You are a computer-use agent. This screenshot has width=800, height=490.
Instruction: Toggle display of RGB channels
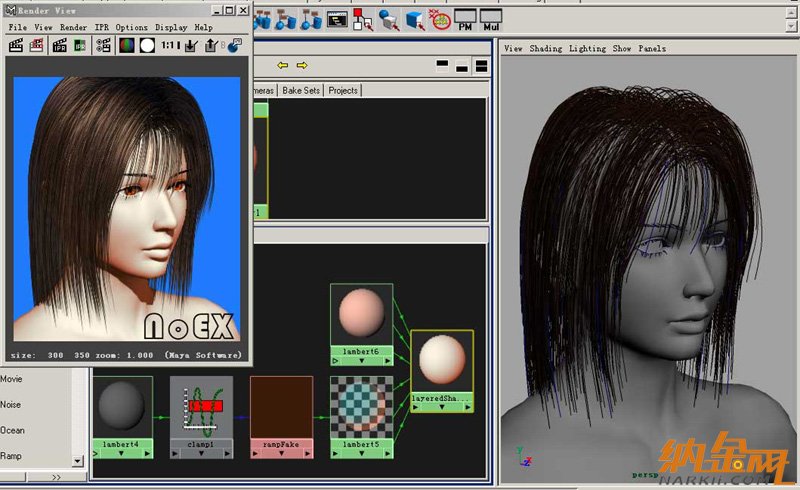pos(127,45)
